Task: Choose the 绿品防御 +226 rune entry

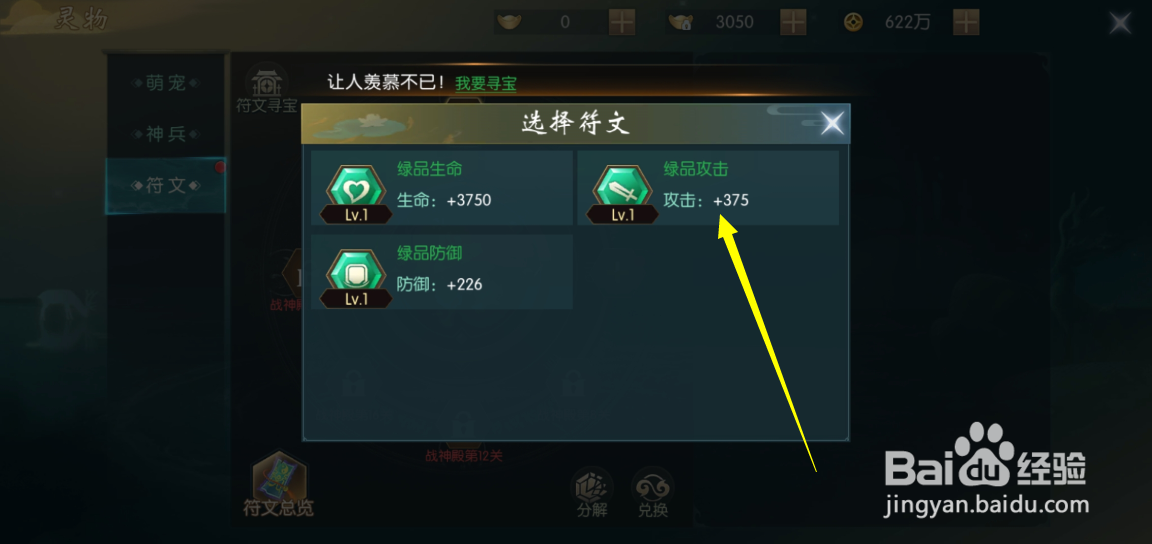Action: (x=442, y=272)
